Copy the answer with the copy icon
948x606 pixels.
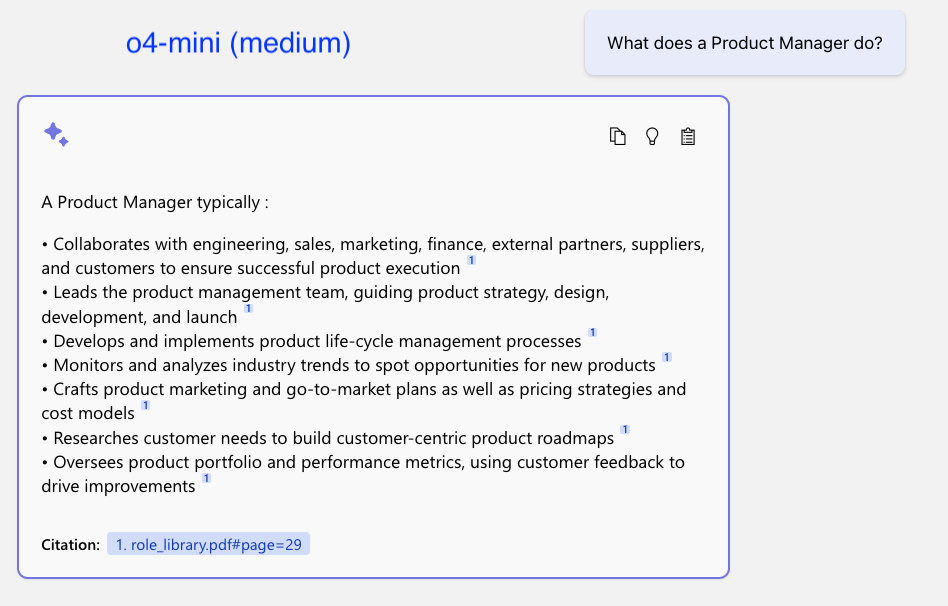pos(617,136)
